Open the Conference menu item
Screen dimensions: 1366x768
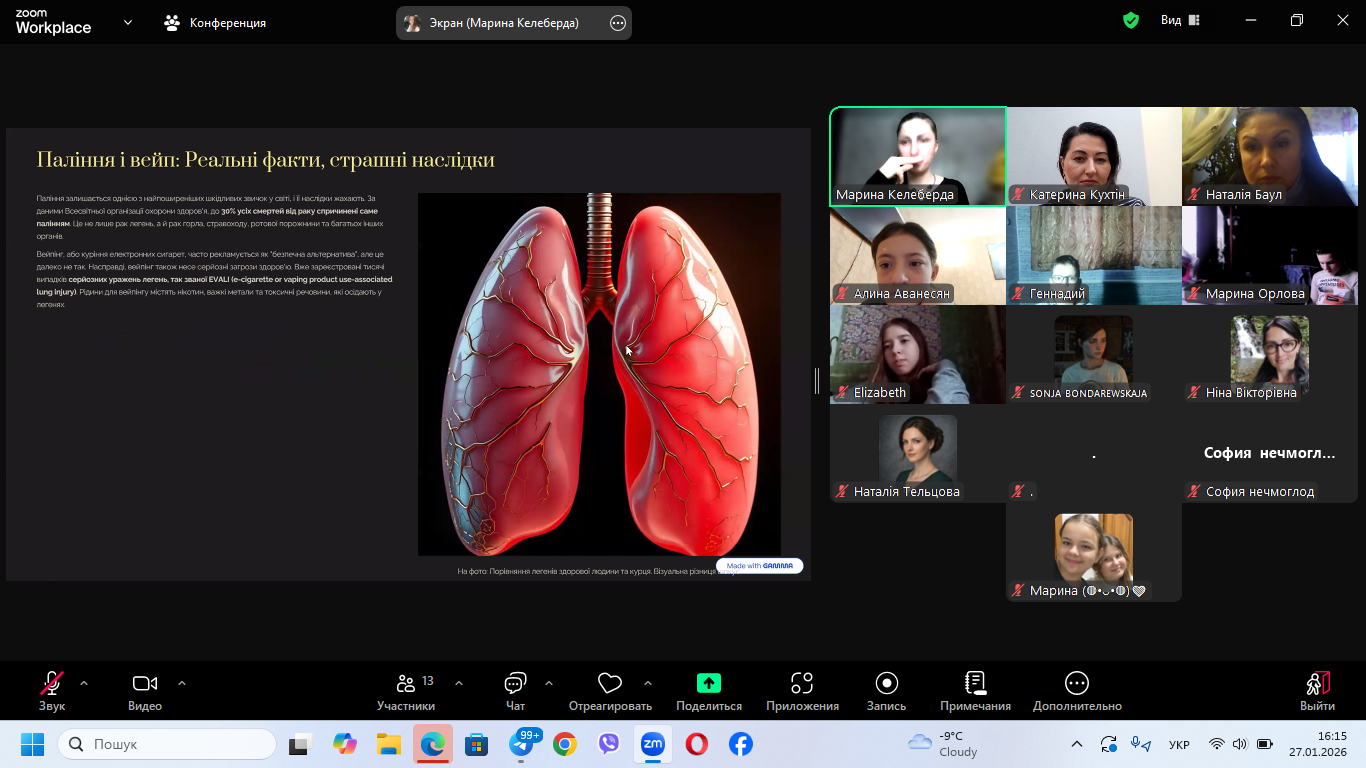[x=215, y=22]
